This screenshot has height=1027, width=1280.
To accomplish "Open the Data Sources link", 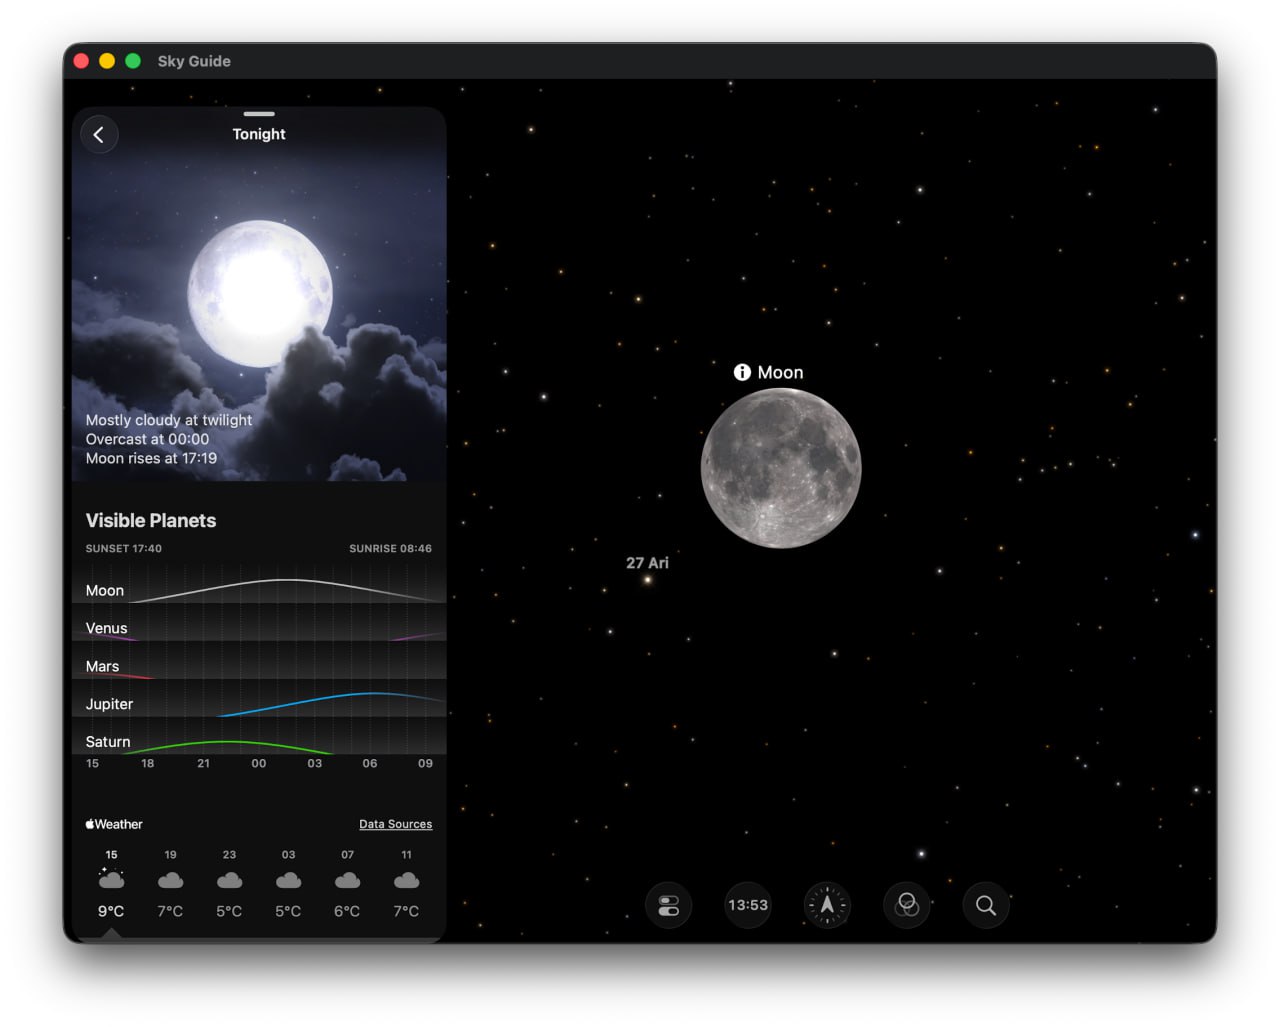I will point(395,824).
